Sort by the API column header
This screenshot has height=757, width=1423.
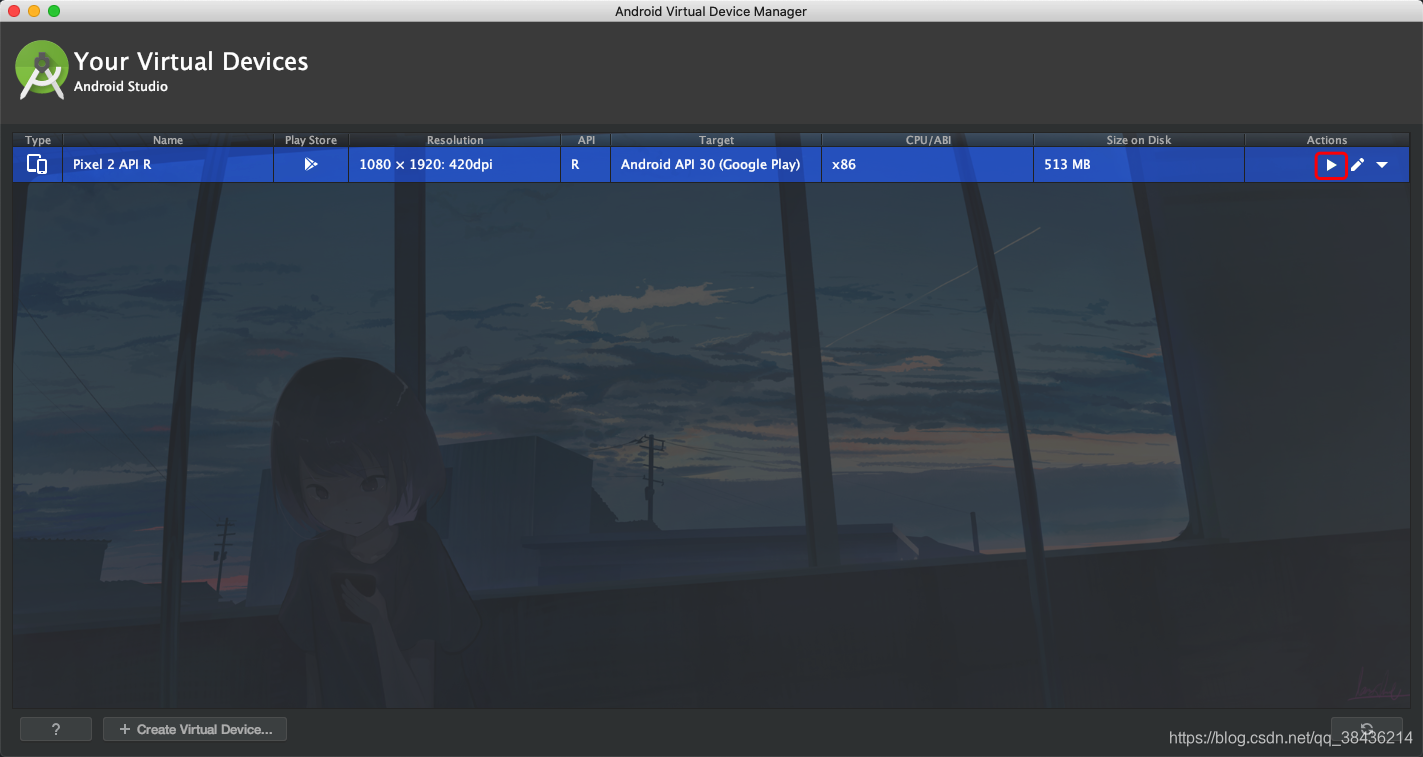(586, 140)
